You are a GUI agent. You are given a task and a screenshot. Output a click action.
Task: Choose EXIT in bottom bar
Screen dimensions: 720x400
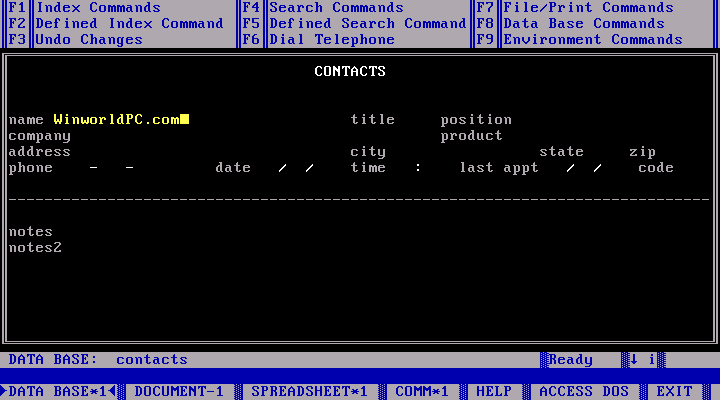(674, 391)
